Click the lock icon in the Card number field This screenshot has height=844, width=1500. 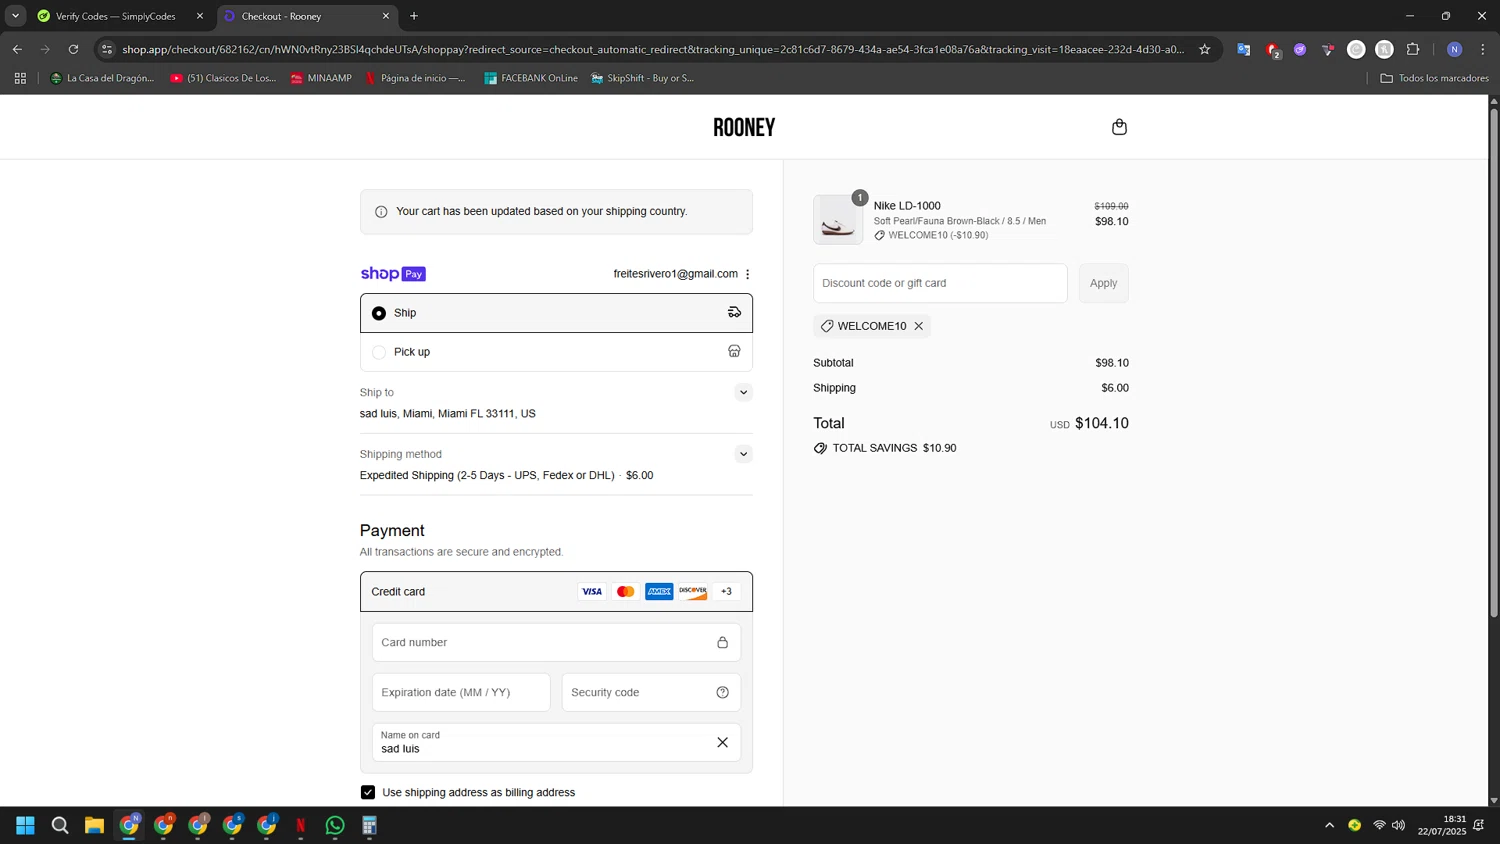point(722,642)
